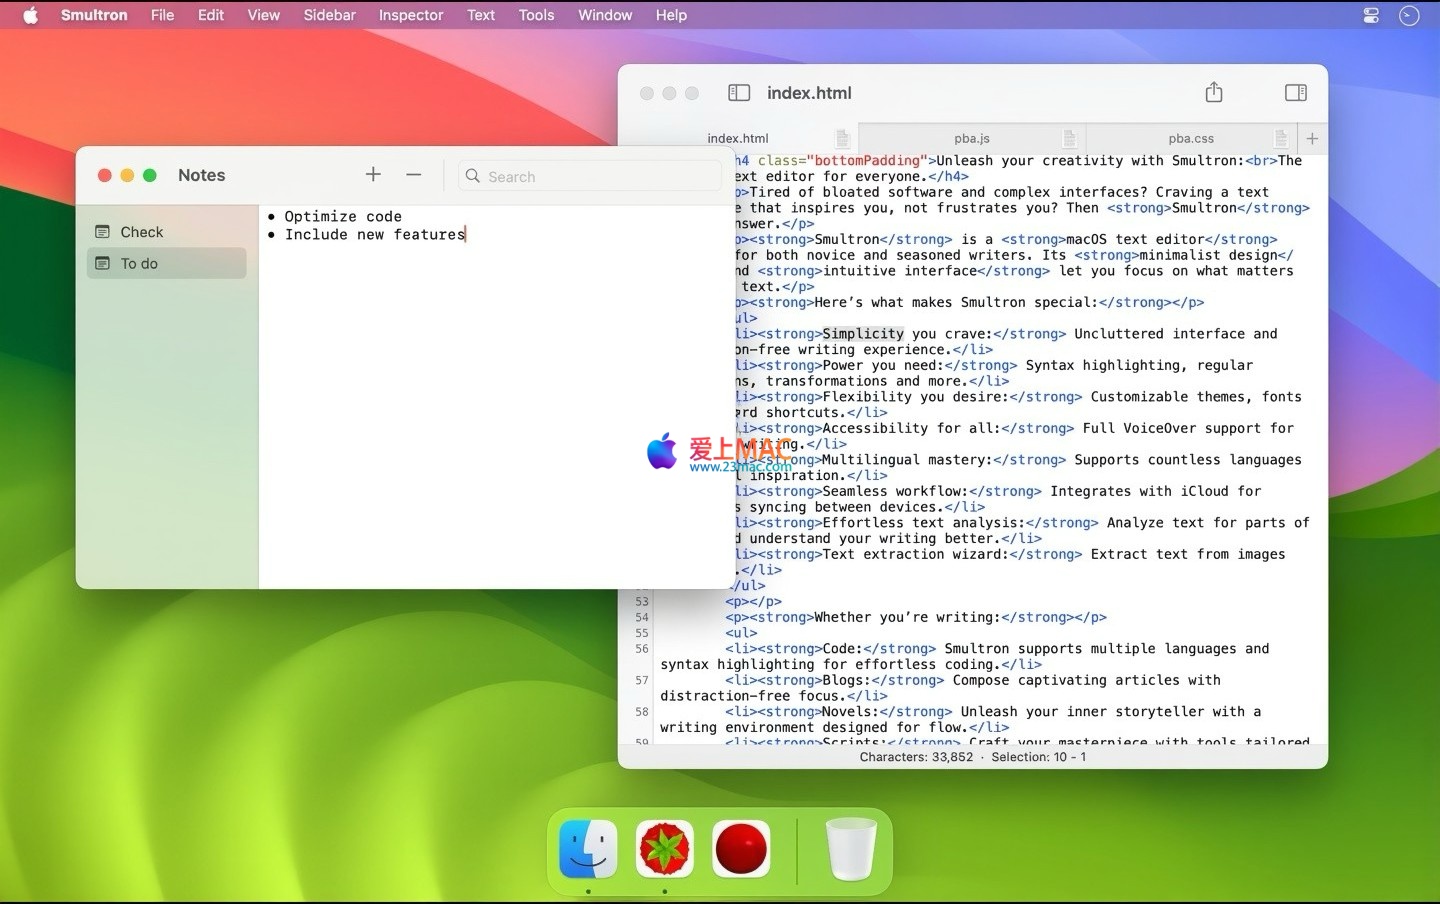Screen dimensions: 1440x904
Task: Toggle the left sidebar in index.html window
Action: pos(739,93)
